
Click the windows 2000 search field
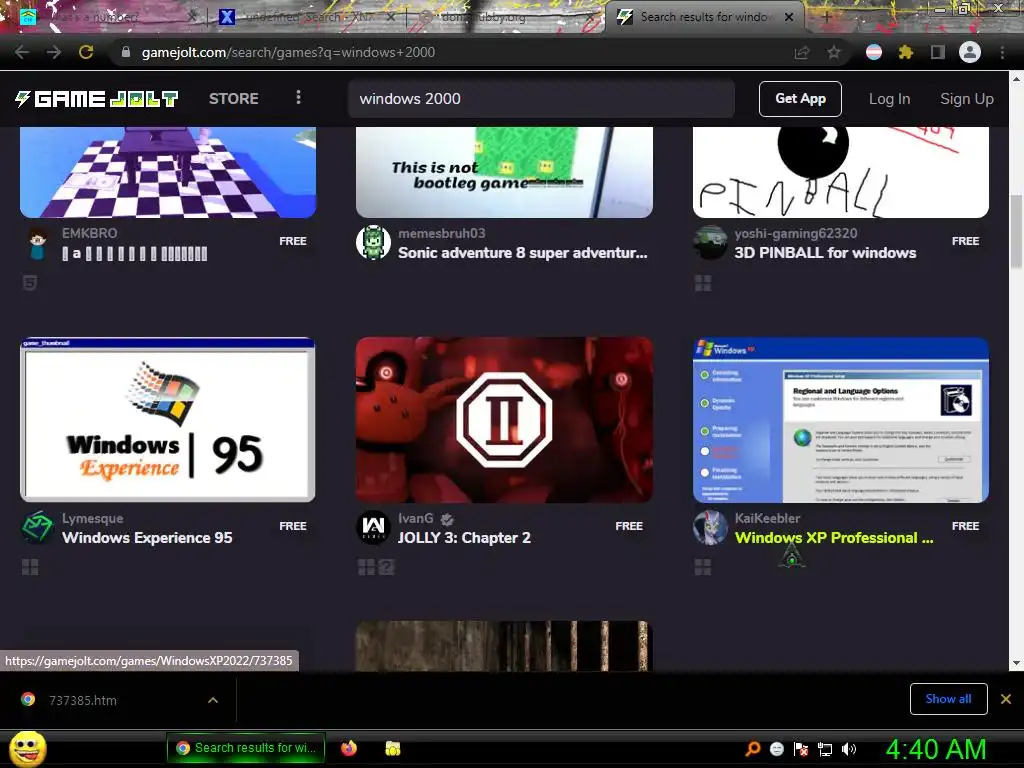pos(541,99)
